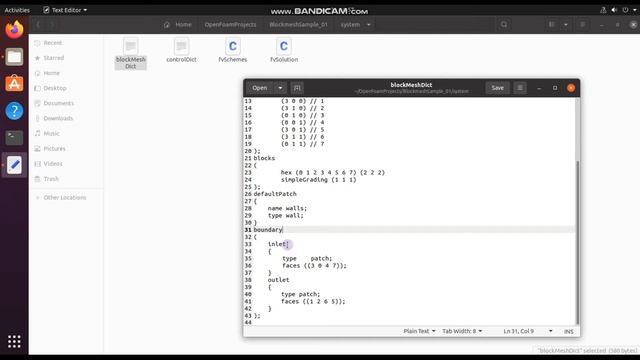Create new document tab in editor
This screenshot has height=360, width=640.
point(297,88)
